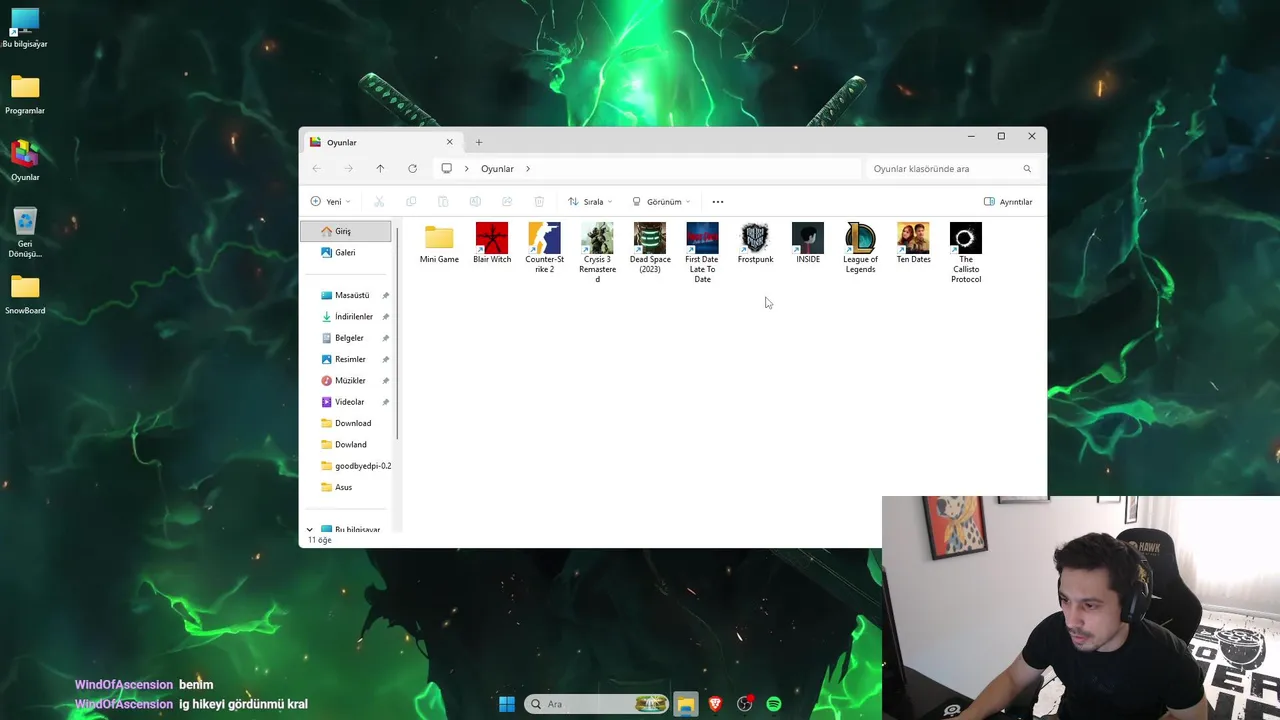1280x720 pixels.
Task: Expand the chevron after Oyunlar in path
Action: 528,169
